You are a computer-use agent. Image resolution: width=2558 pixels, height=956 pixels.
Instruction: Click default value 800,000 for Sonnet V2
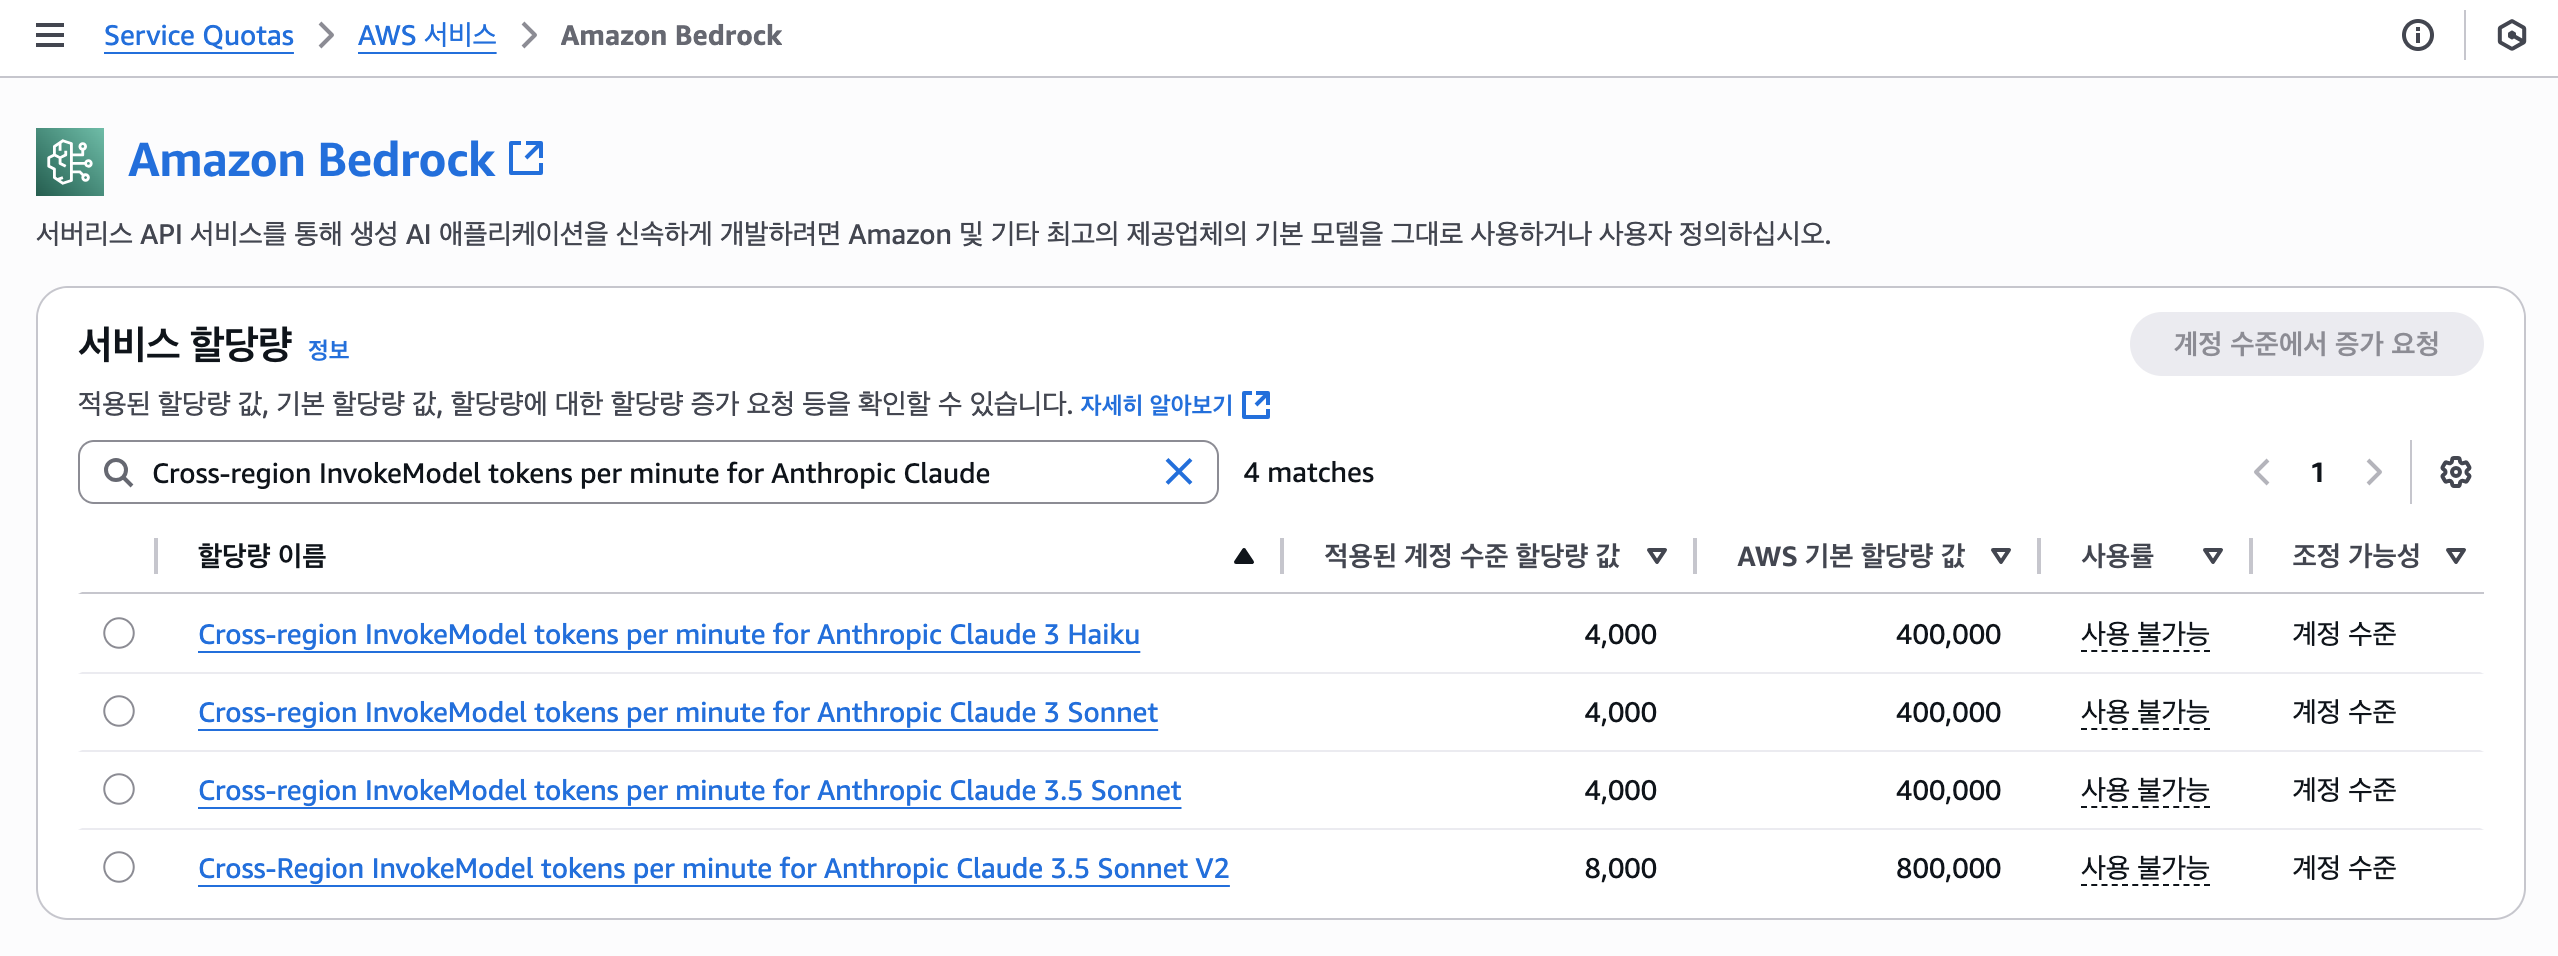[x=1948, y=868]
